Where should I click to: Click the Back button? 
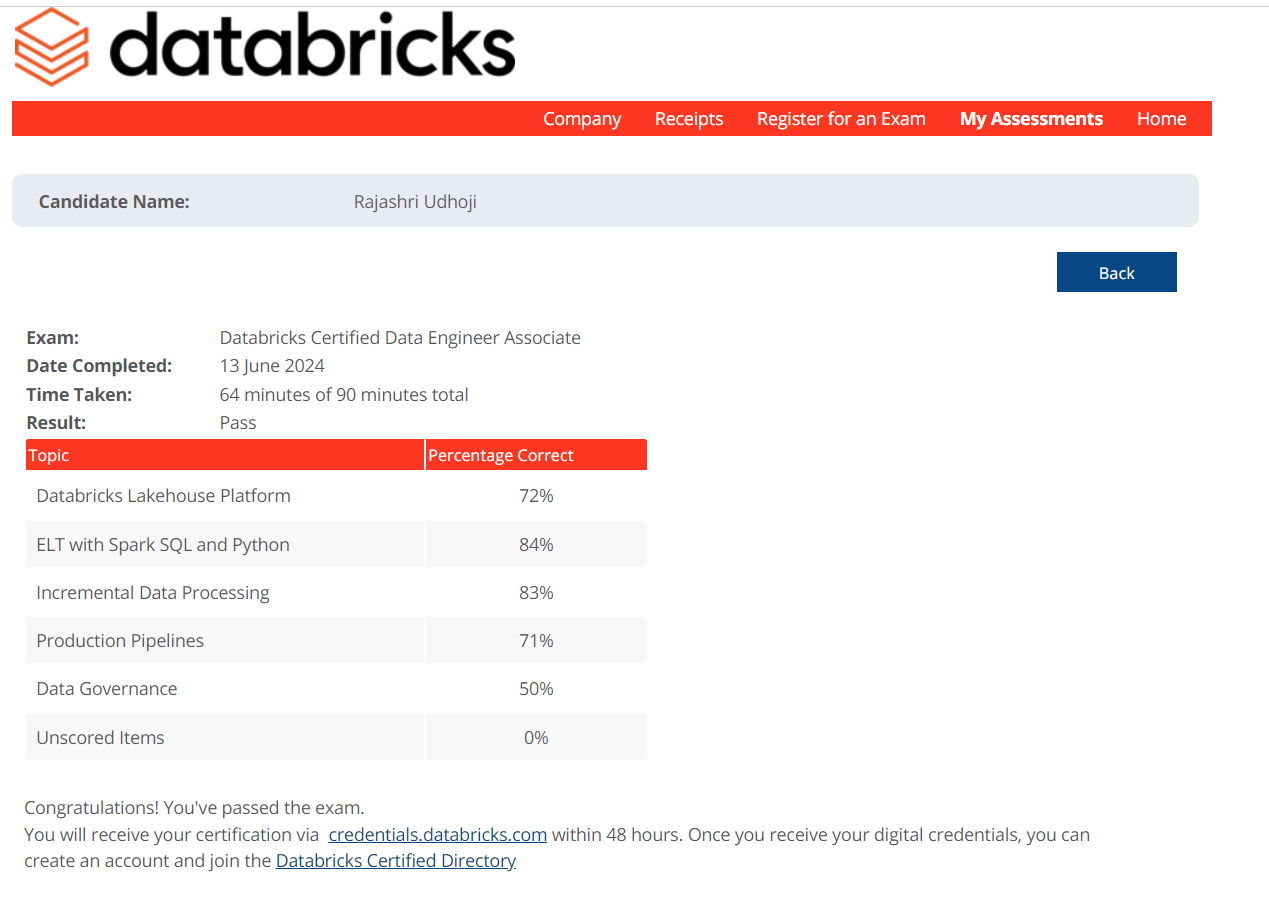[1116, 271]
